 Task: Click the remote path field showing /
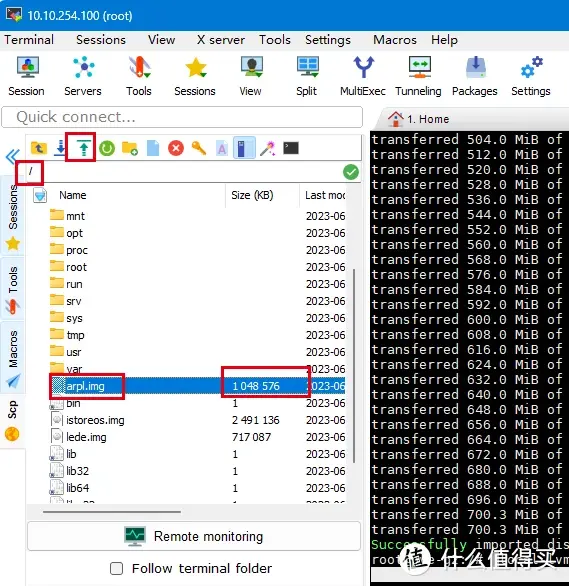click(x=183, y=172)
